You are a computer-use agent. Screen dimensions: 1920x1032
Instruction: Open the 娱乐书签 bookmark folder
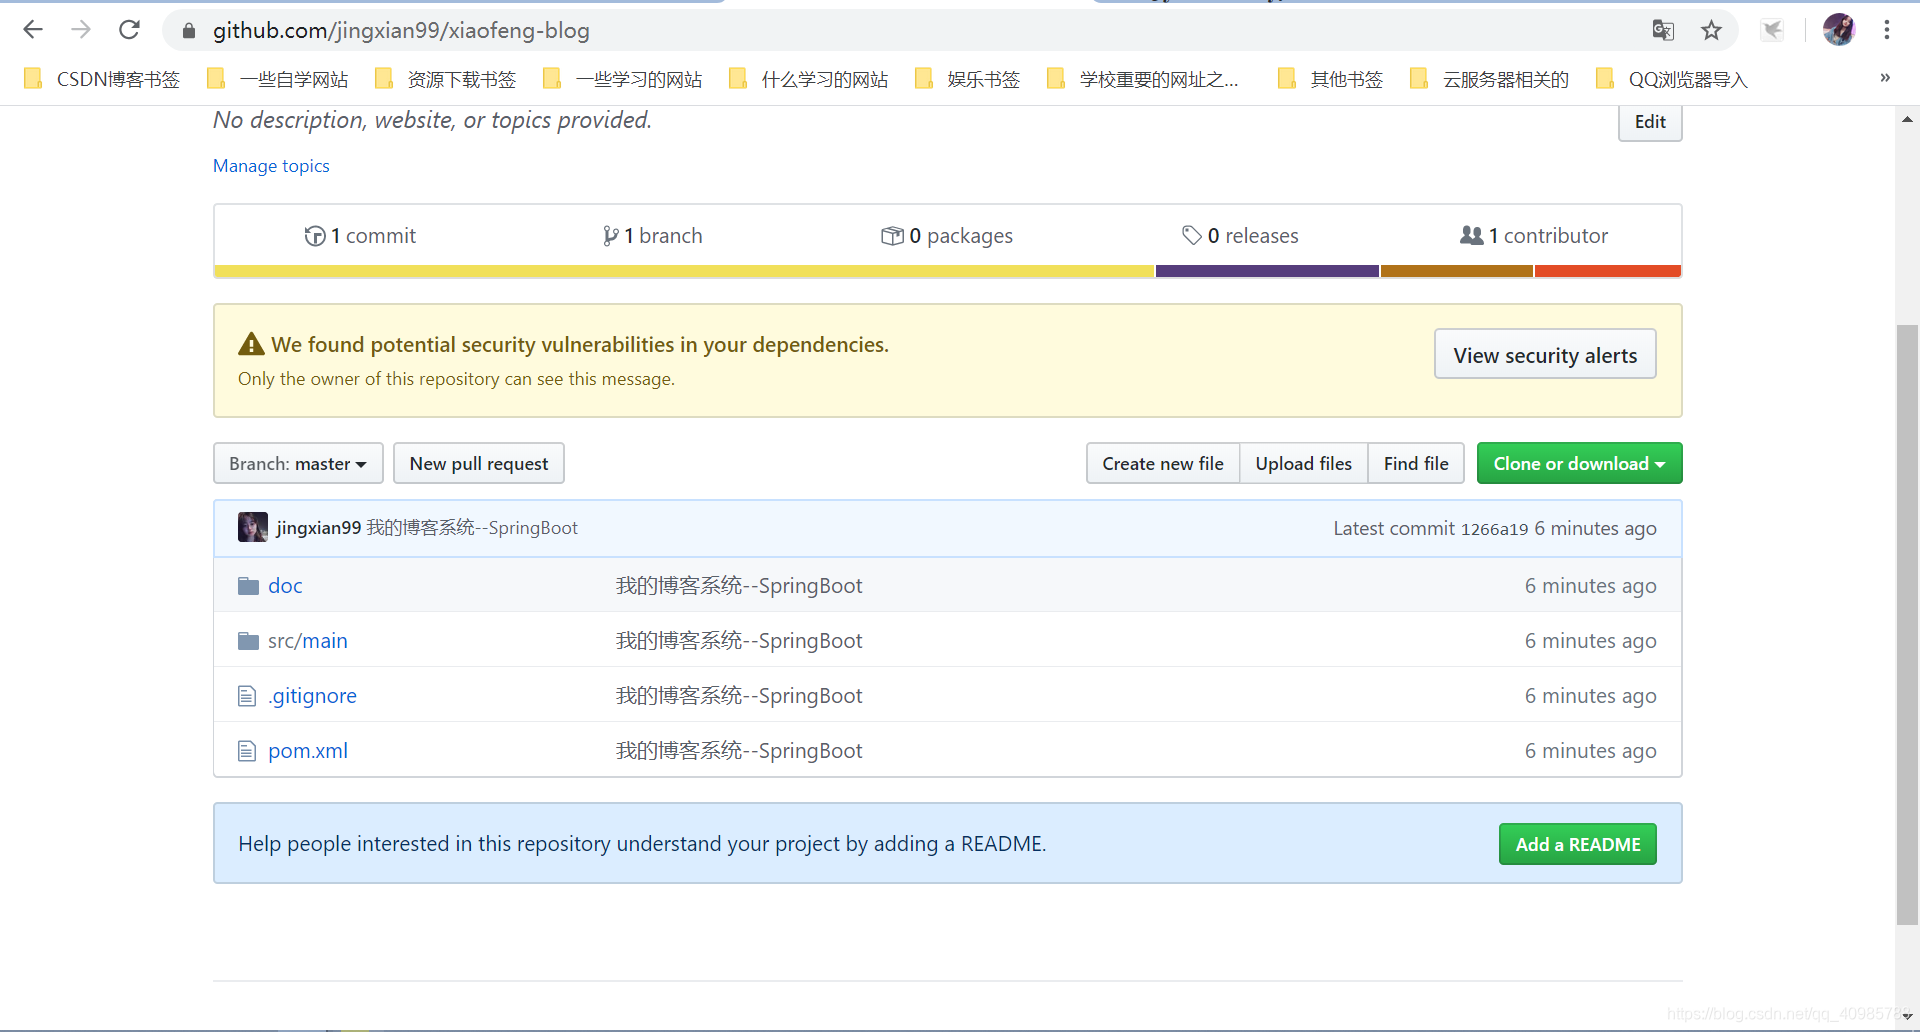click(x=968, y=79)
